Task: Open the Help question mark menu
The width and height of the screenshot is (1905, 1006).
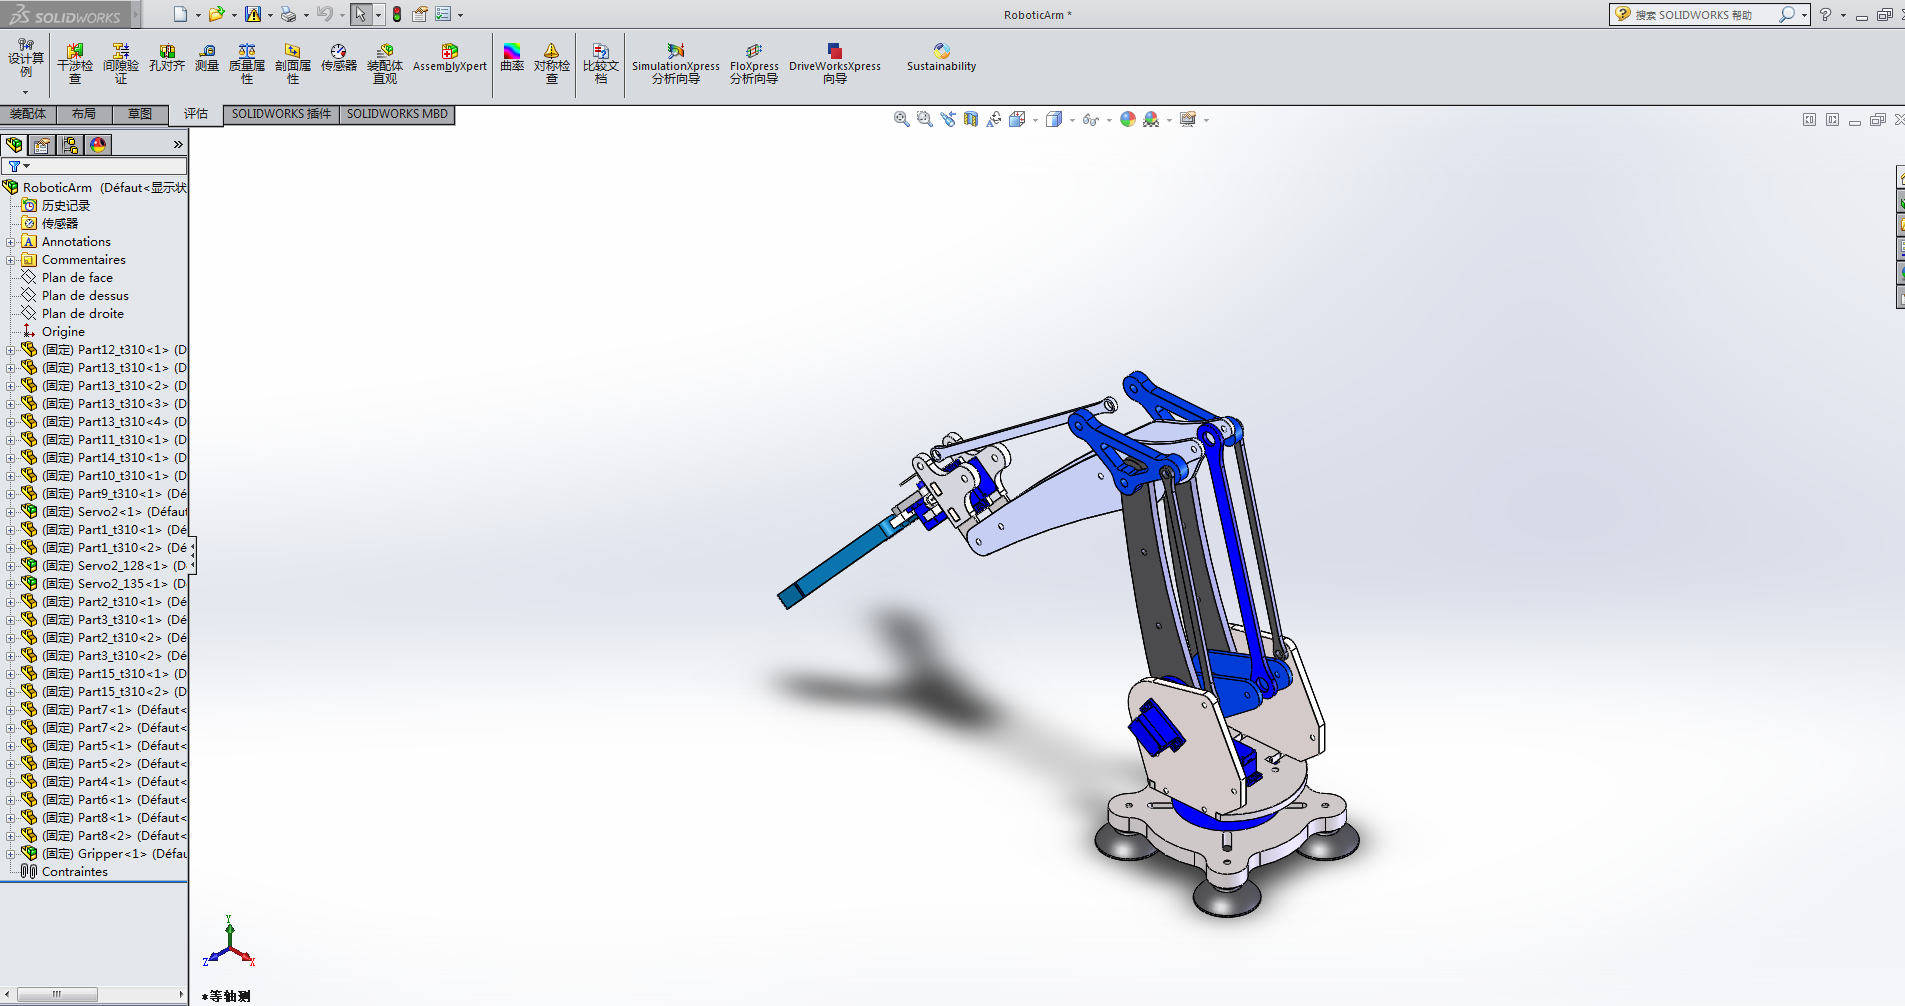Action: (1826, 15)
